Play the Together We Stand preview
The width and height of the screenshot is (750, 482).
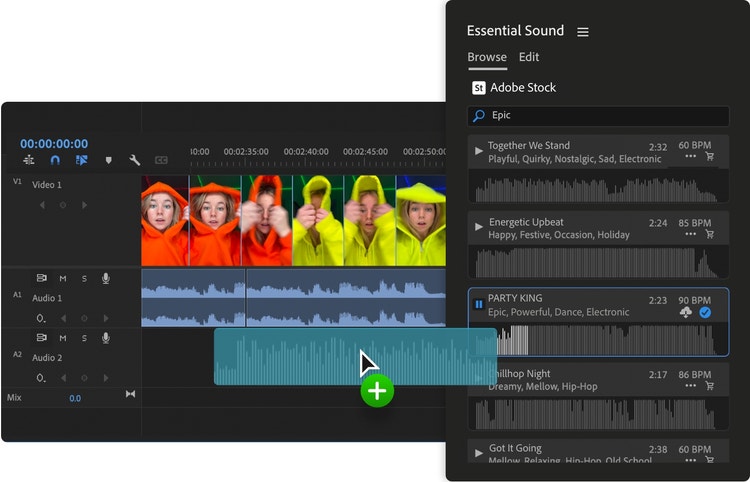pos(479,151)
